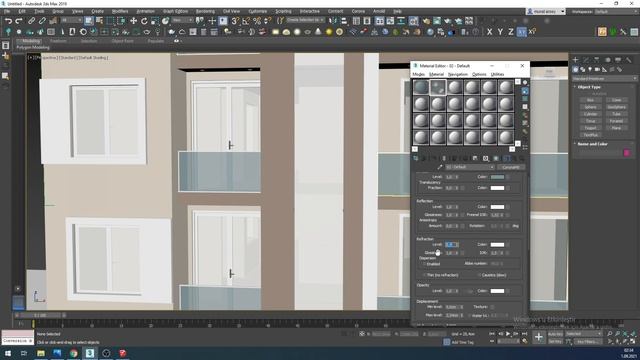Click the Play Animation button
The height and width of the screenshot is (360, 640).
click(508, 334)
